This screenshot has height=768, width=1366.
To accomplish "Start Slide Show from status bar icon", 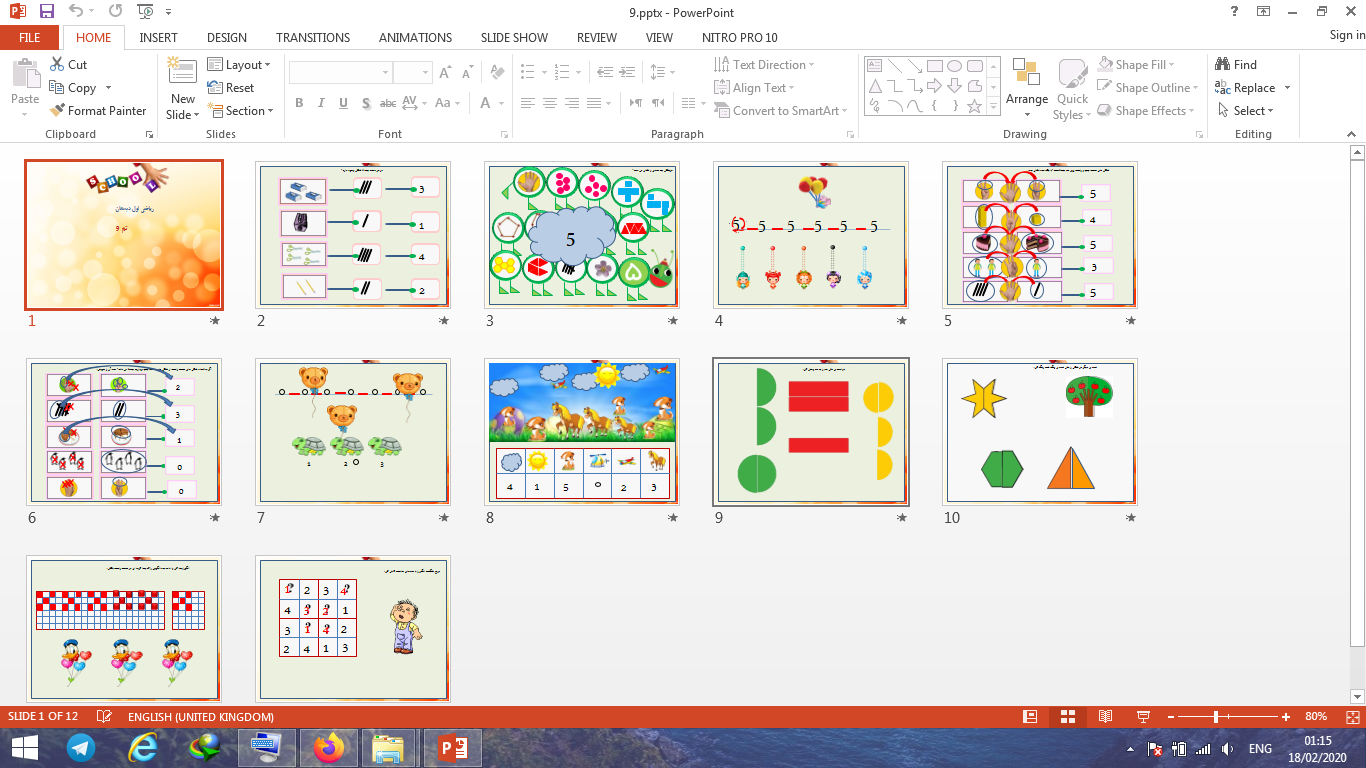I will tap(1143, 717).
